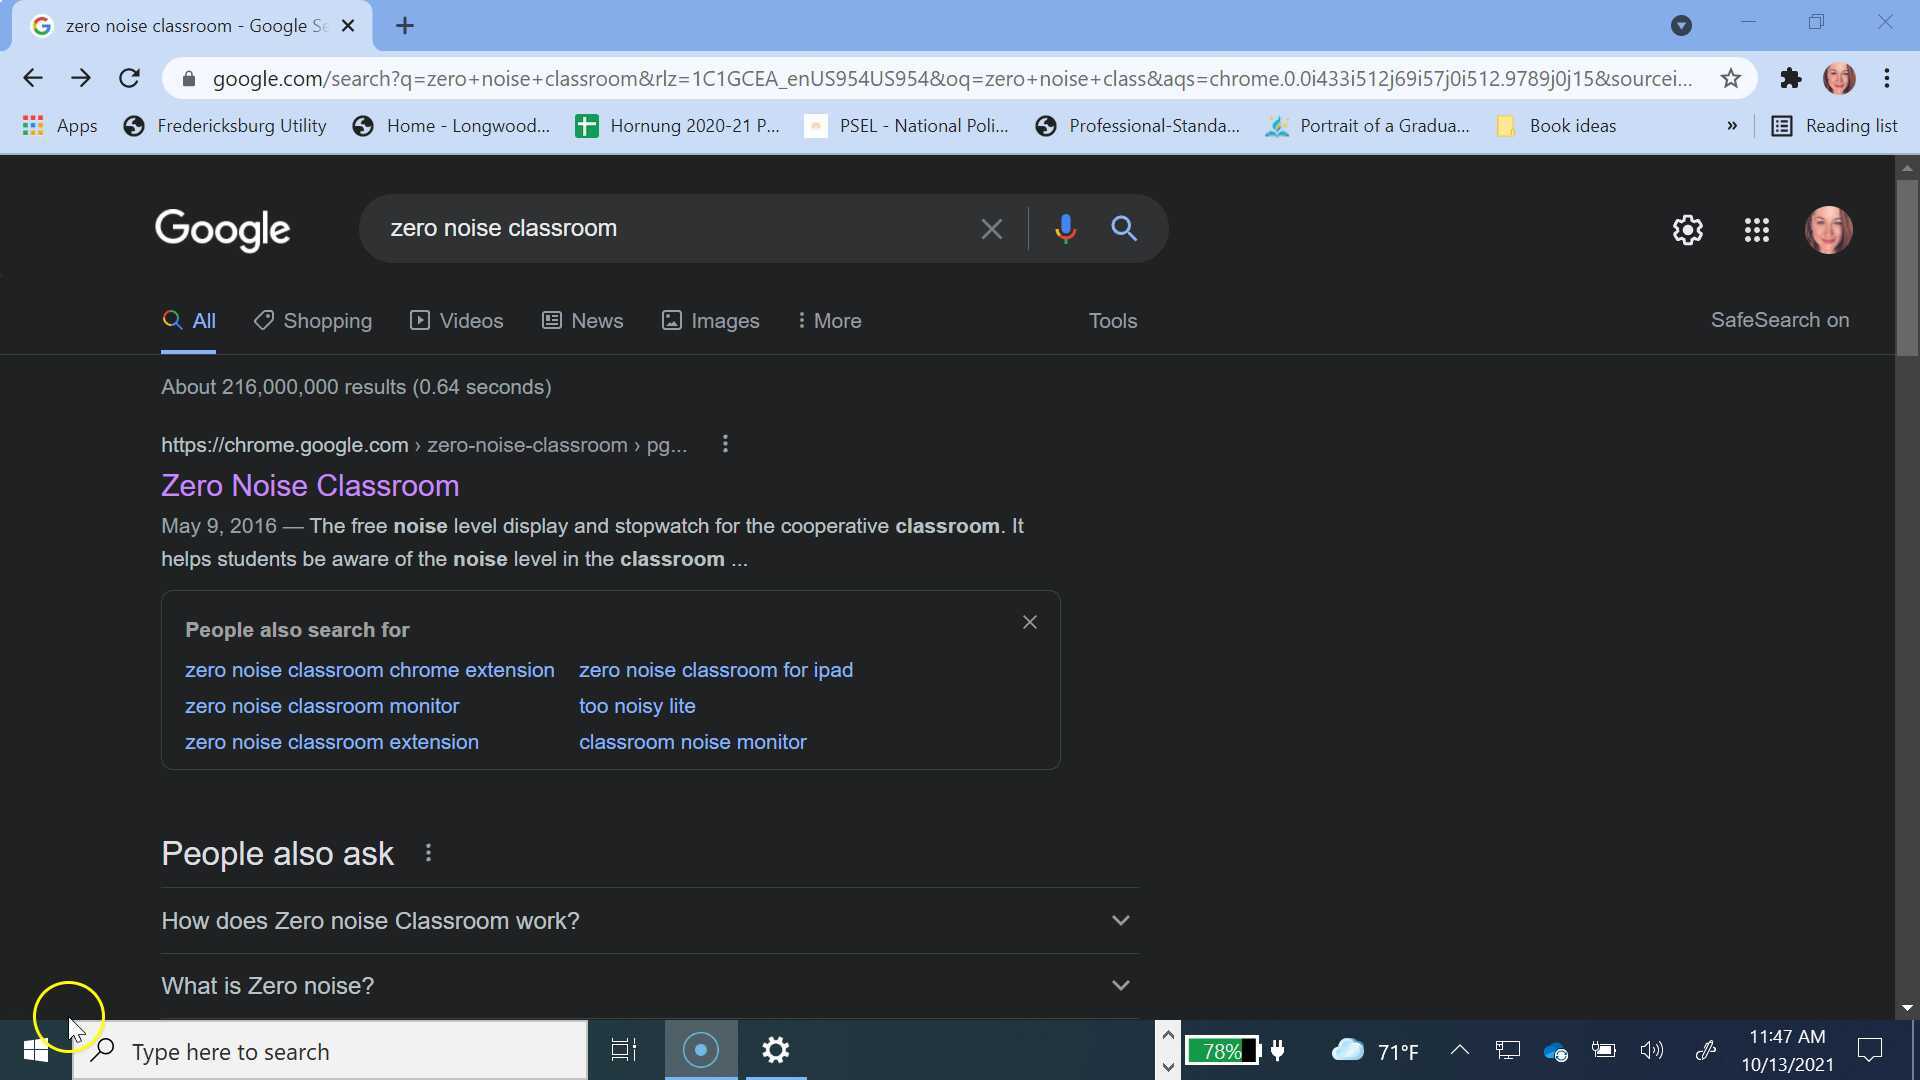The image size is (1920, 1080).
Task: Toggle SafeSearch on setting
Action: [x=1779, y=320]
